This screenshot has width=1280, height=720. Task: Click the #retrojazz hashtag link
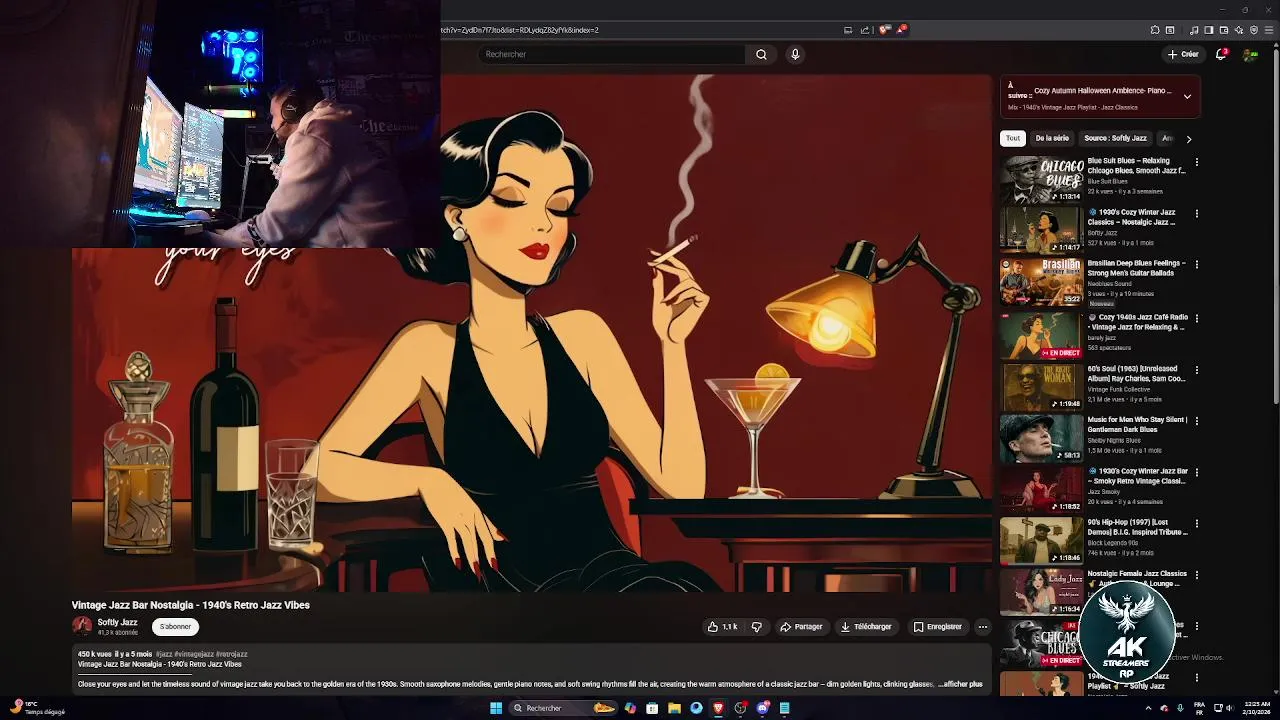coord(232,654)
